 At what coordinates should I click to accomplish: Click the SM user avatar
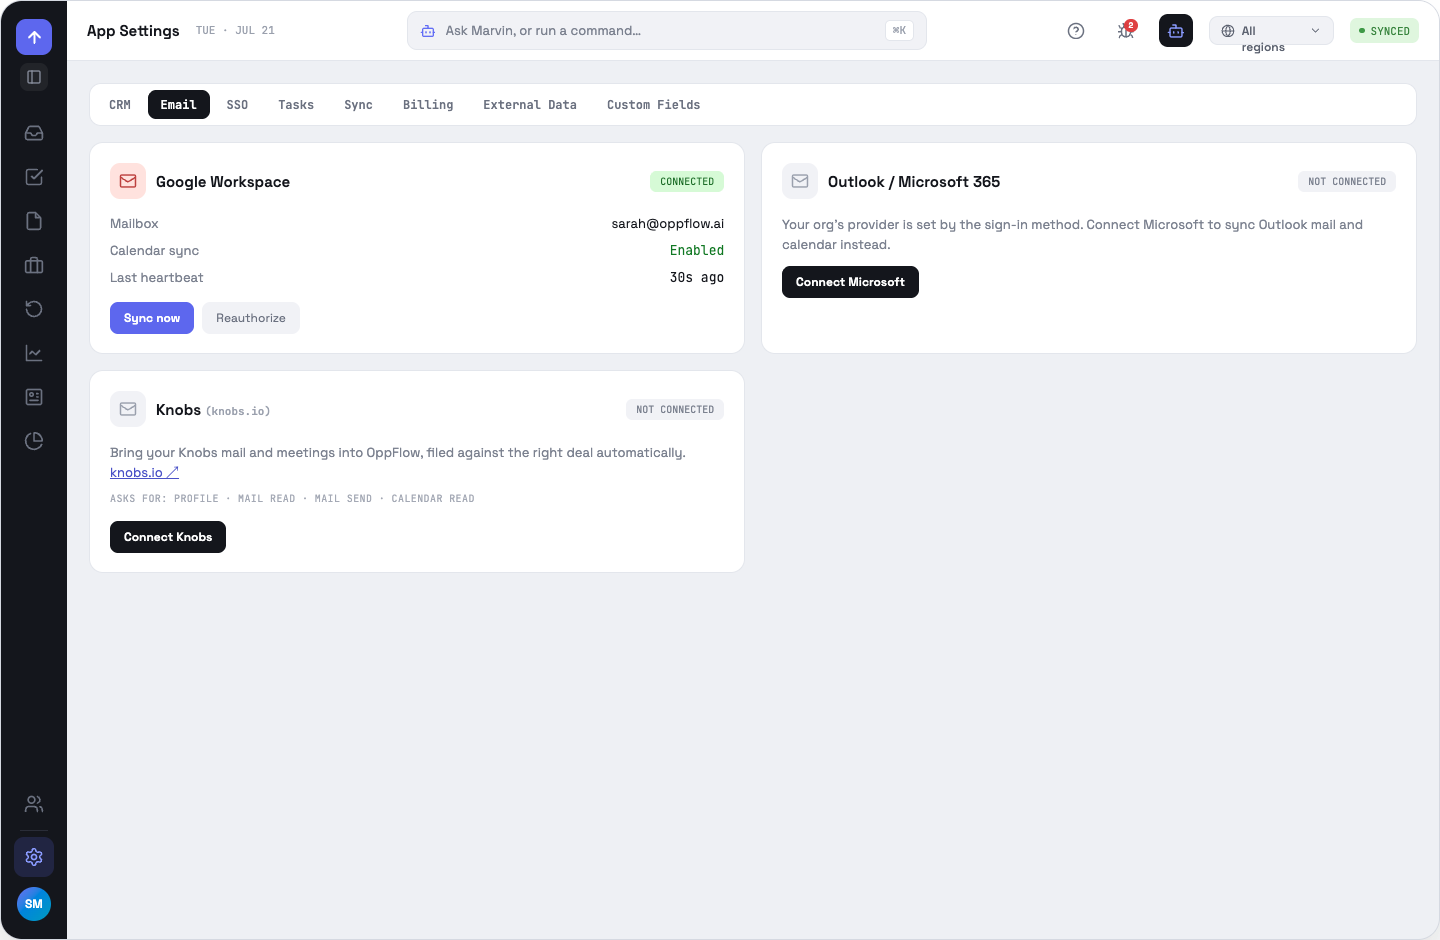[x=34, y=904]
